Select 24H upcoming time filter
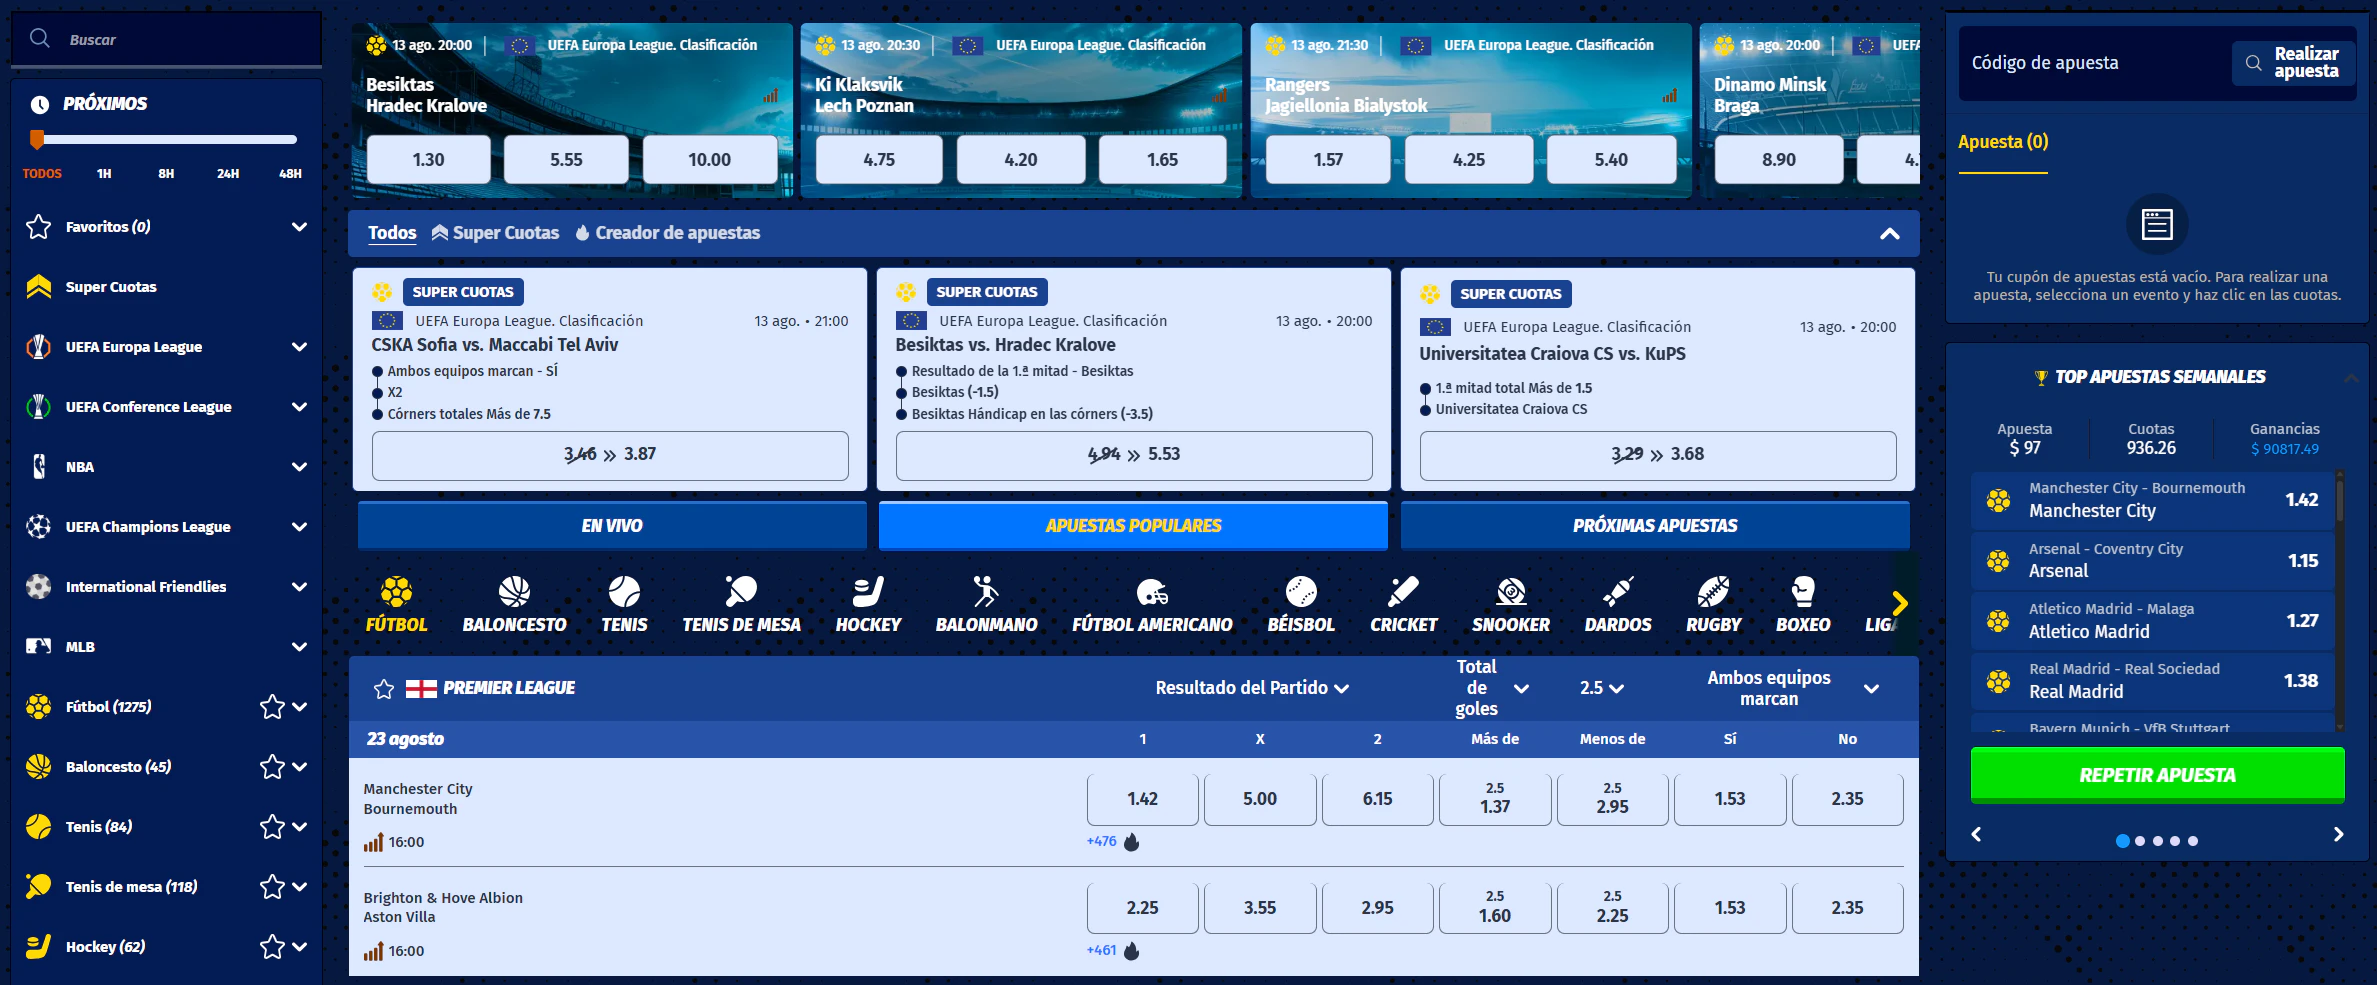This screenshot has height=985, width=2377. click(x=228, y=174)
